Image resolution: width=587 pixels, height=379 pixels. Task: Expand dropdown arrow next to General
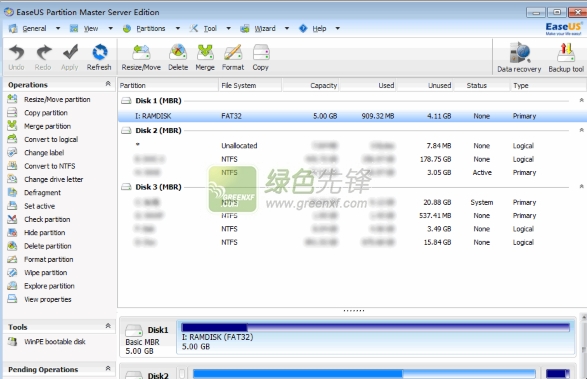58,28
